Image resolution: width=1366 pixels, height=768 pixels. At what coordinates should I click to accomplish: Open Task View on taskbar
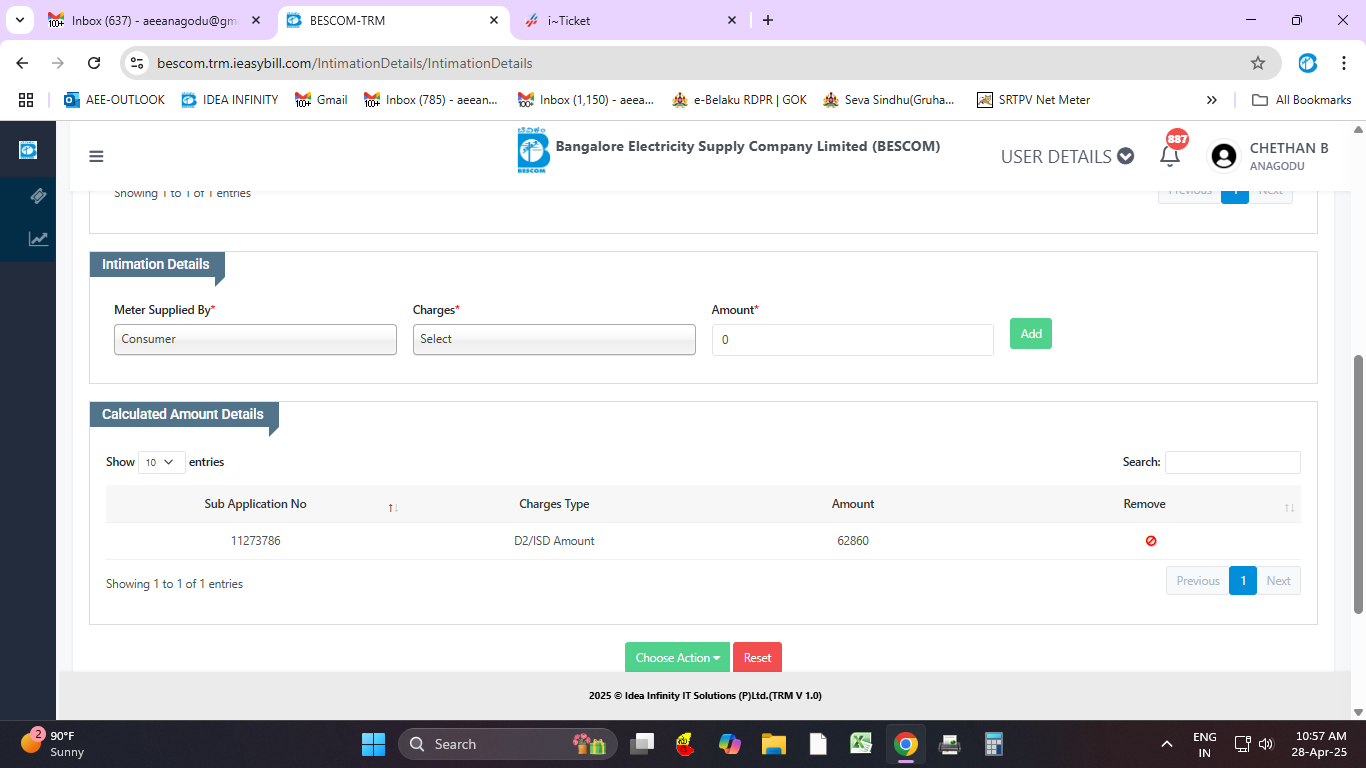[x=642, y=744]
